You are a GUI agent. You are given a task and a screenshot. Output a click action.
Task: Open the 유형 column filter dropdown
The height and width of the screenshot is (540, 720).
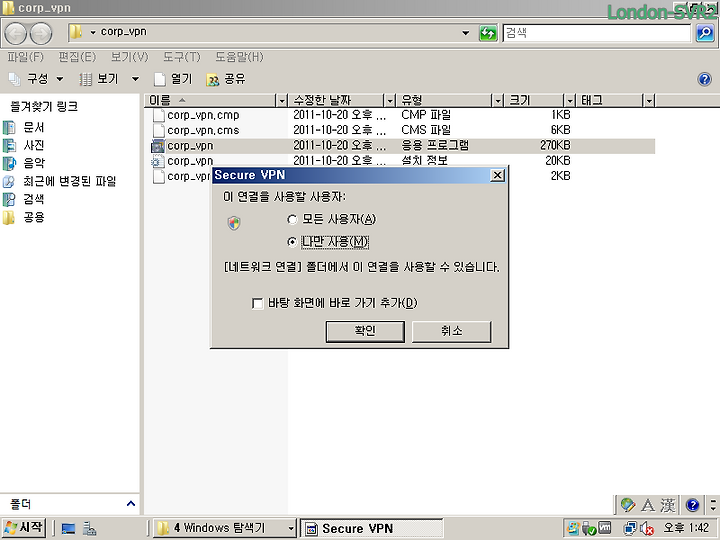498,100
